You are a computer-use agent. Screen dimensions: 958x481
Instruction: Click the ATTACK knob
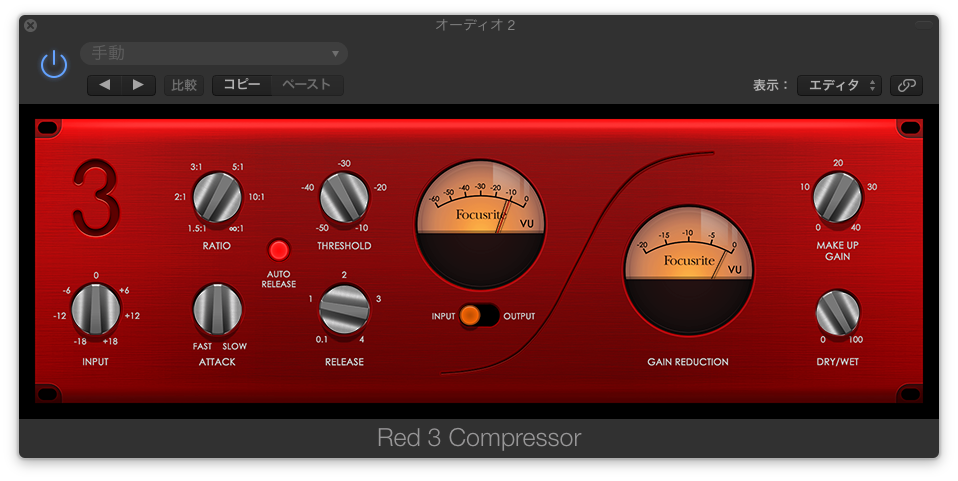point(218,309)
